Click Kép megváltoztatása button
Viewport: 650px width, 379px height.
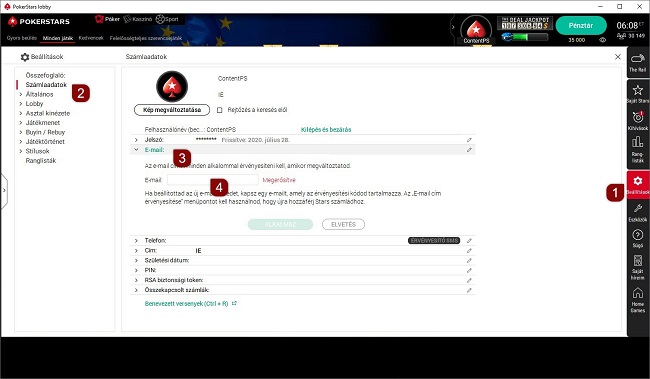coord(172,110)
